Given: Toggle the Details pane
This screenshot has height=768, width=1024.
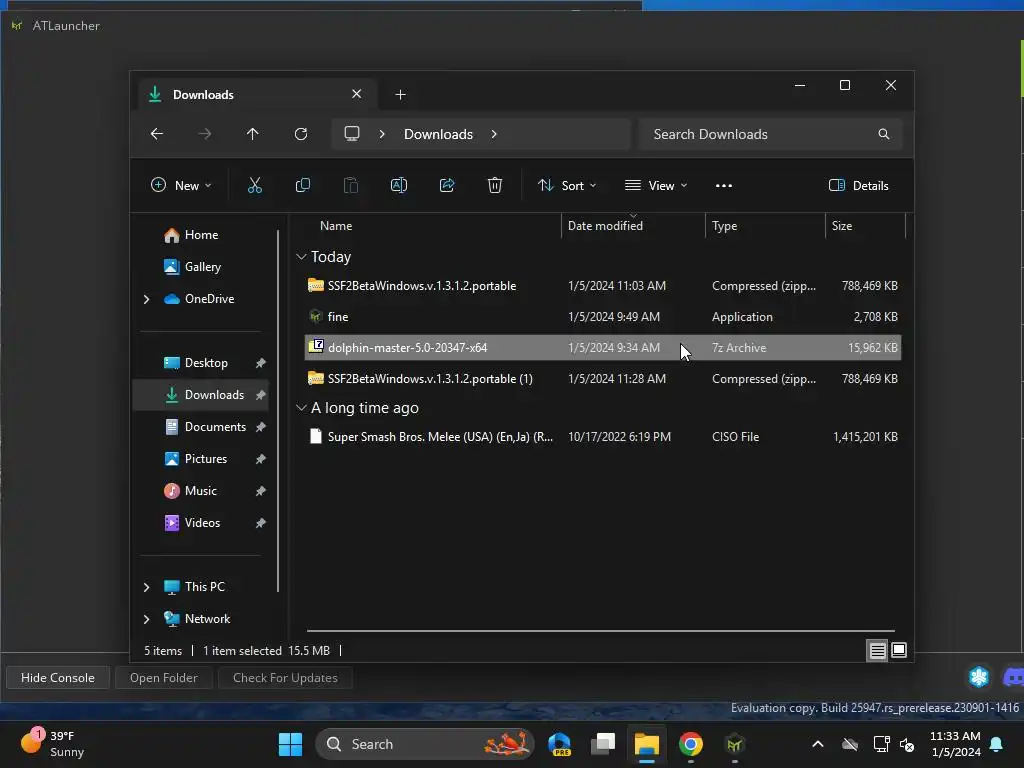Looking at the screenshot, I should (x=858, y=185).
